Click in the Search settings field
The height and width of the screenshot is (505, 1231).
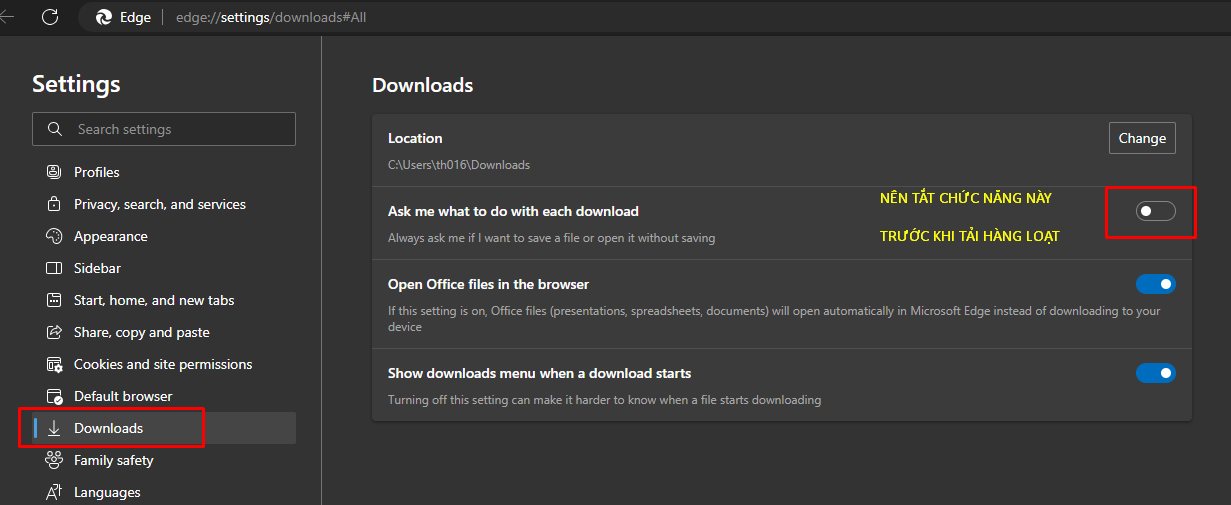(x=164, y=129)
